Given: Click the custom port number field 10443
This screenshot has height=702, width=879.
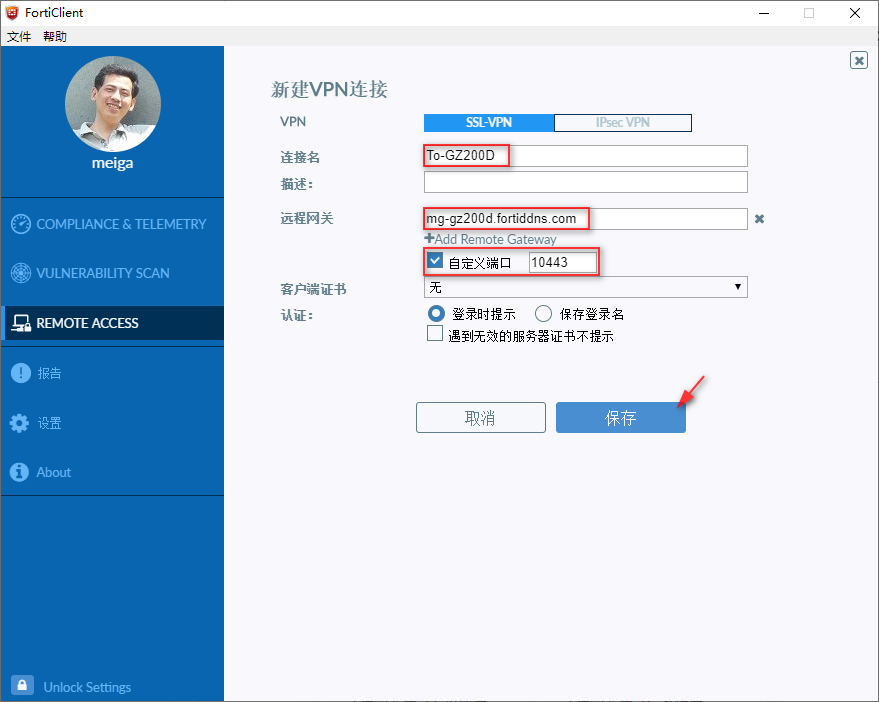Looking at the screenshot, I should click(x=563, y=262).
